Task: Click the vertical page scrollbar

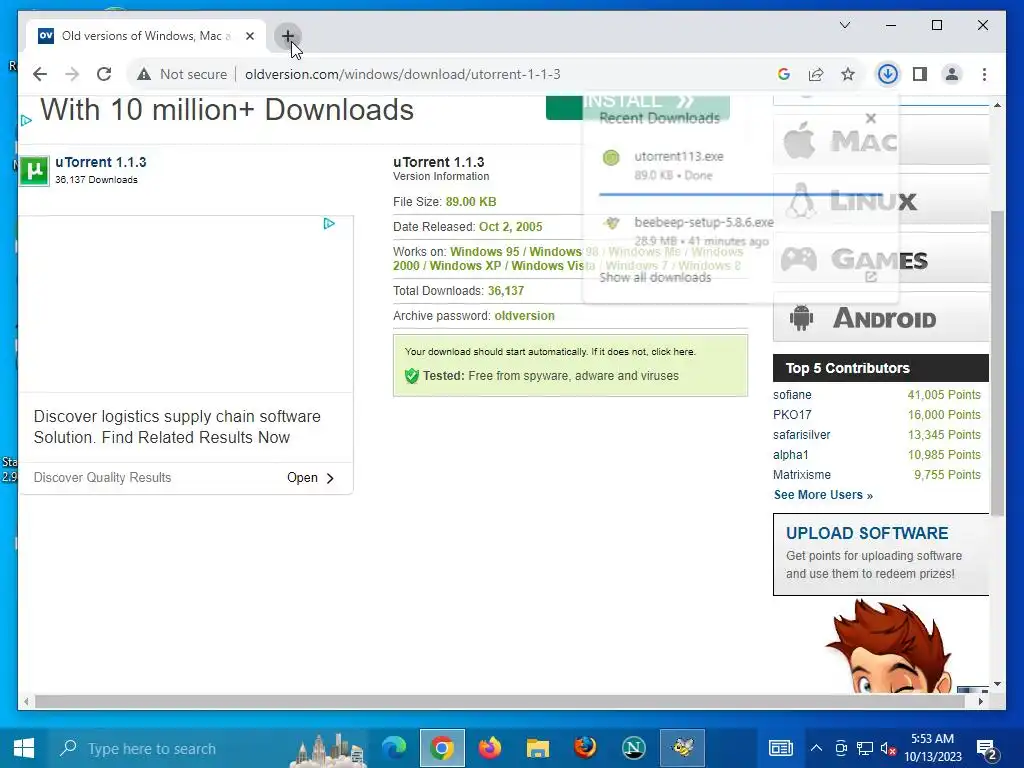Action: click(997, 363)
